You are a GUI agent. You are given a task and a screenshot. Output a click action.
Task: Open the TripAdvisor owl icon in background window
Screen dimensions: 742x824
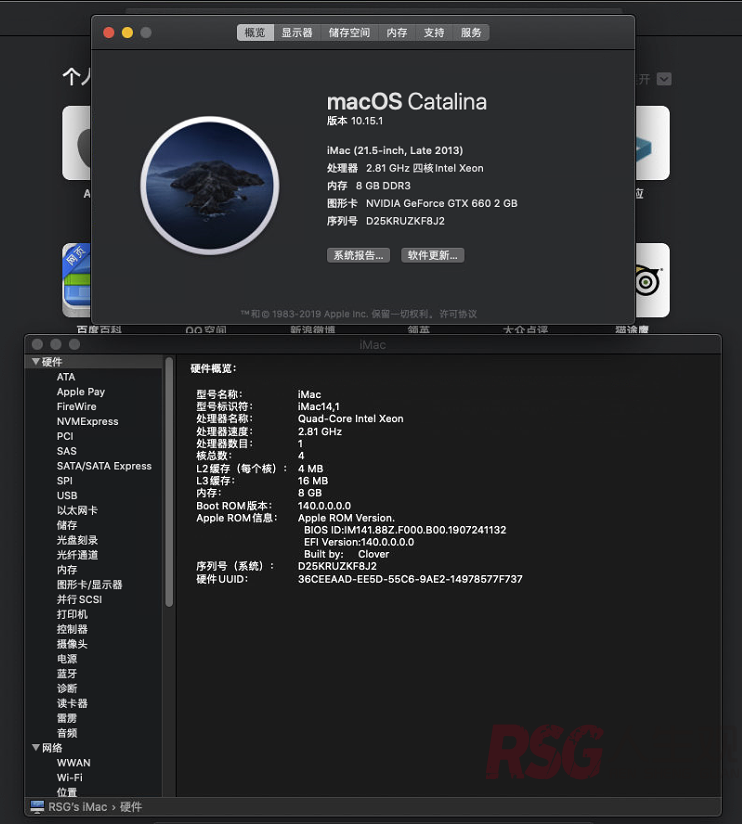(x=651, y=280)
